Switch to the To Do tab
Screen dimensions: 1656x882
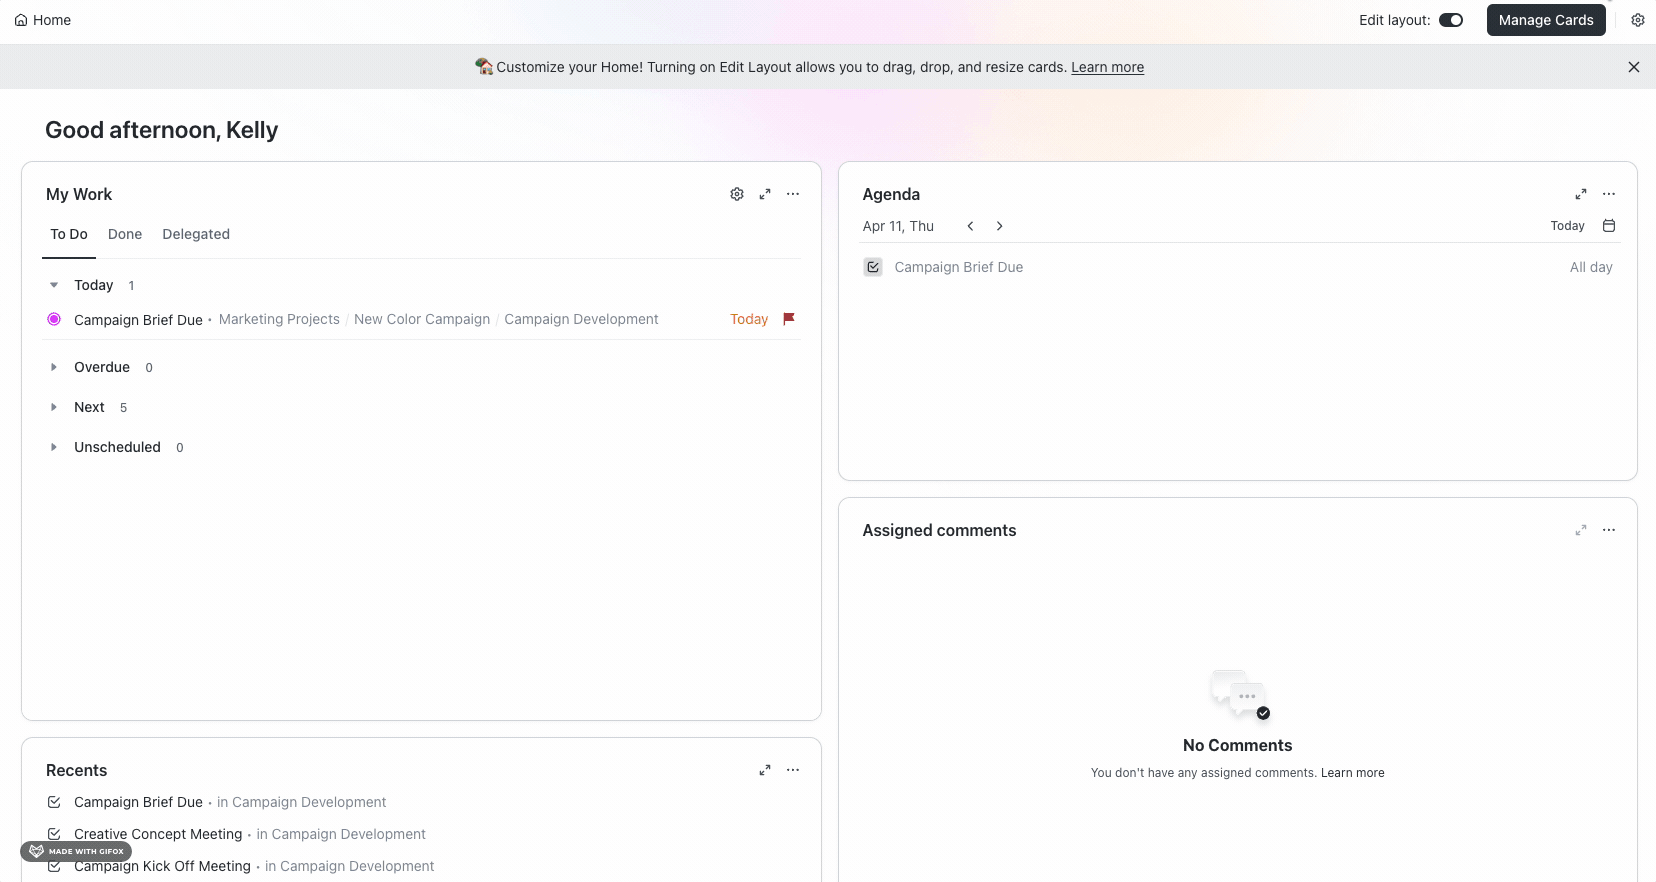tap(69, 234)
